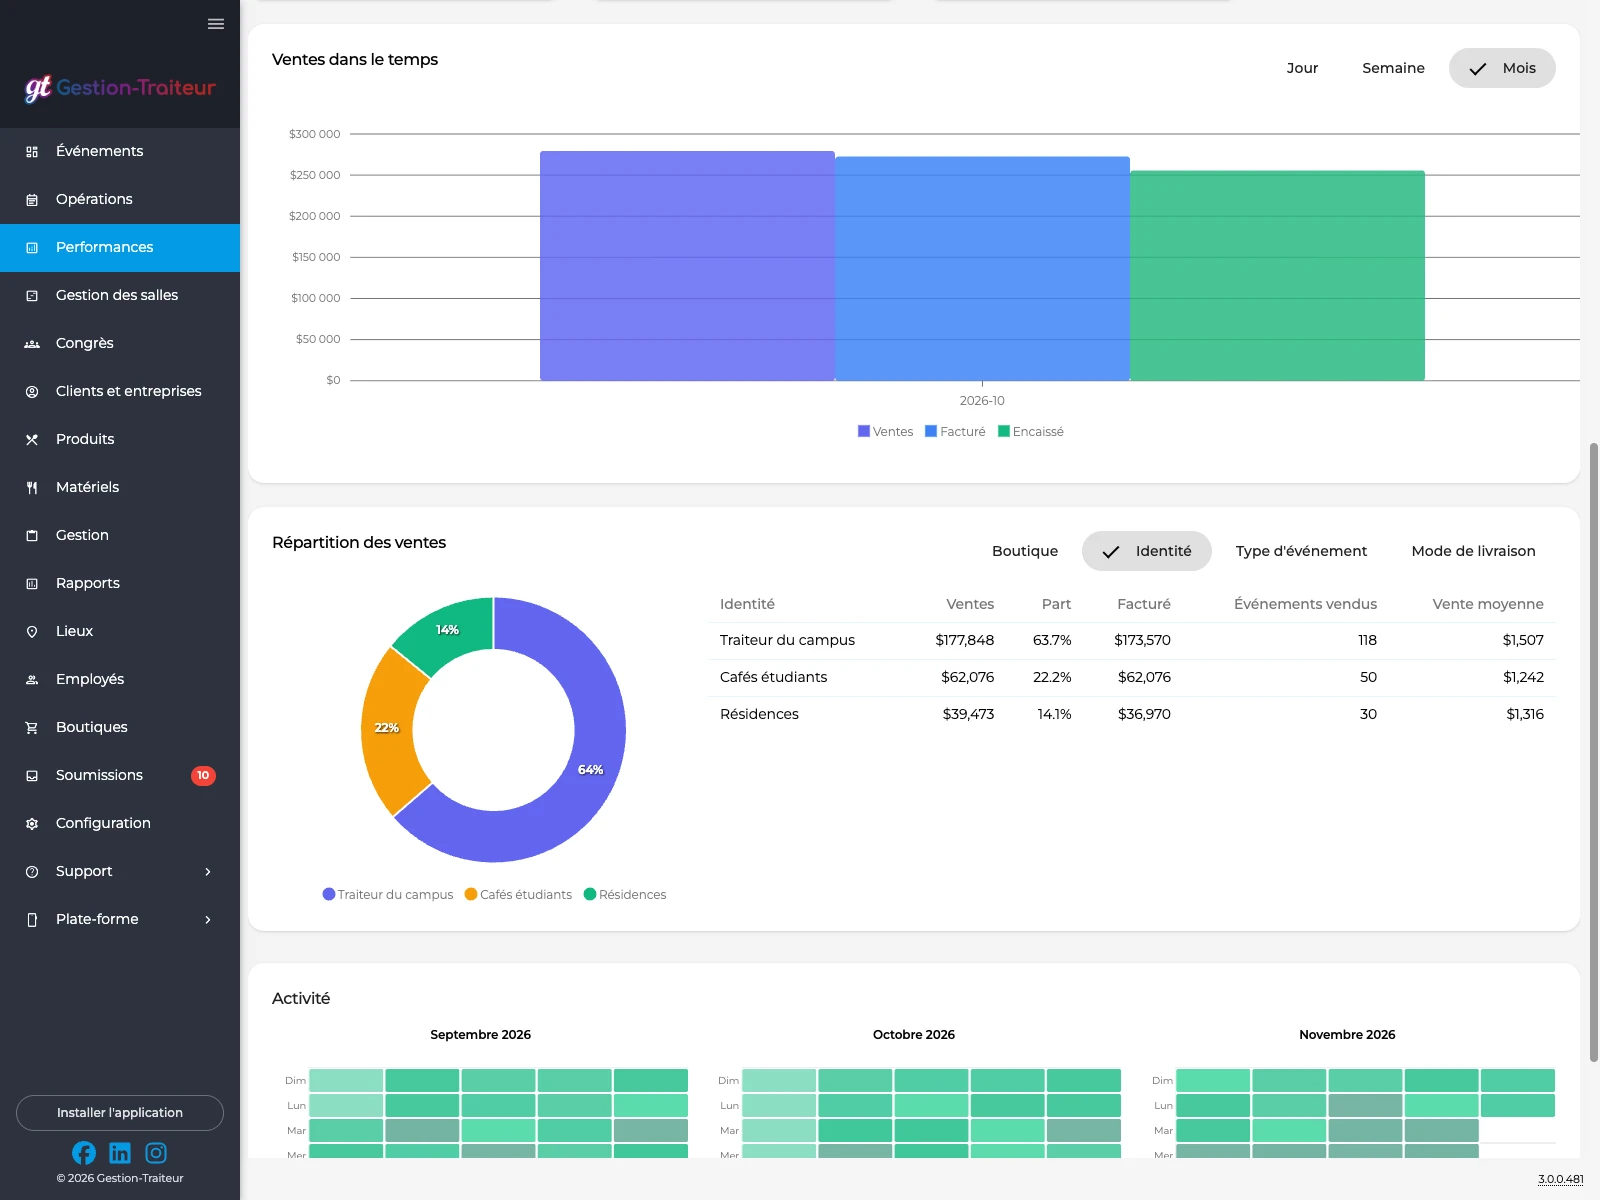
Task: Click the Employés icon
Action: tap(32, 679)
